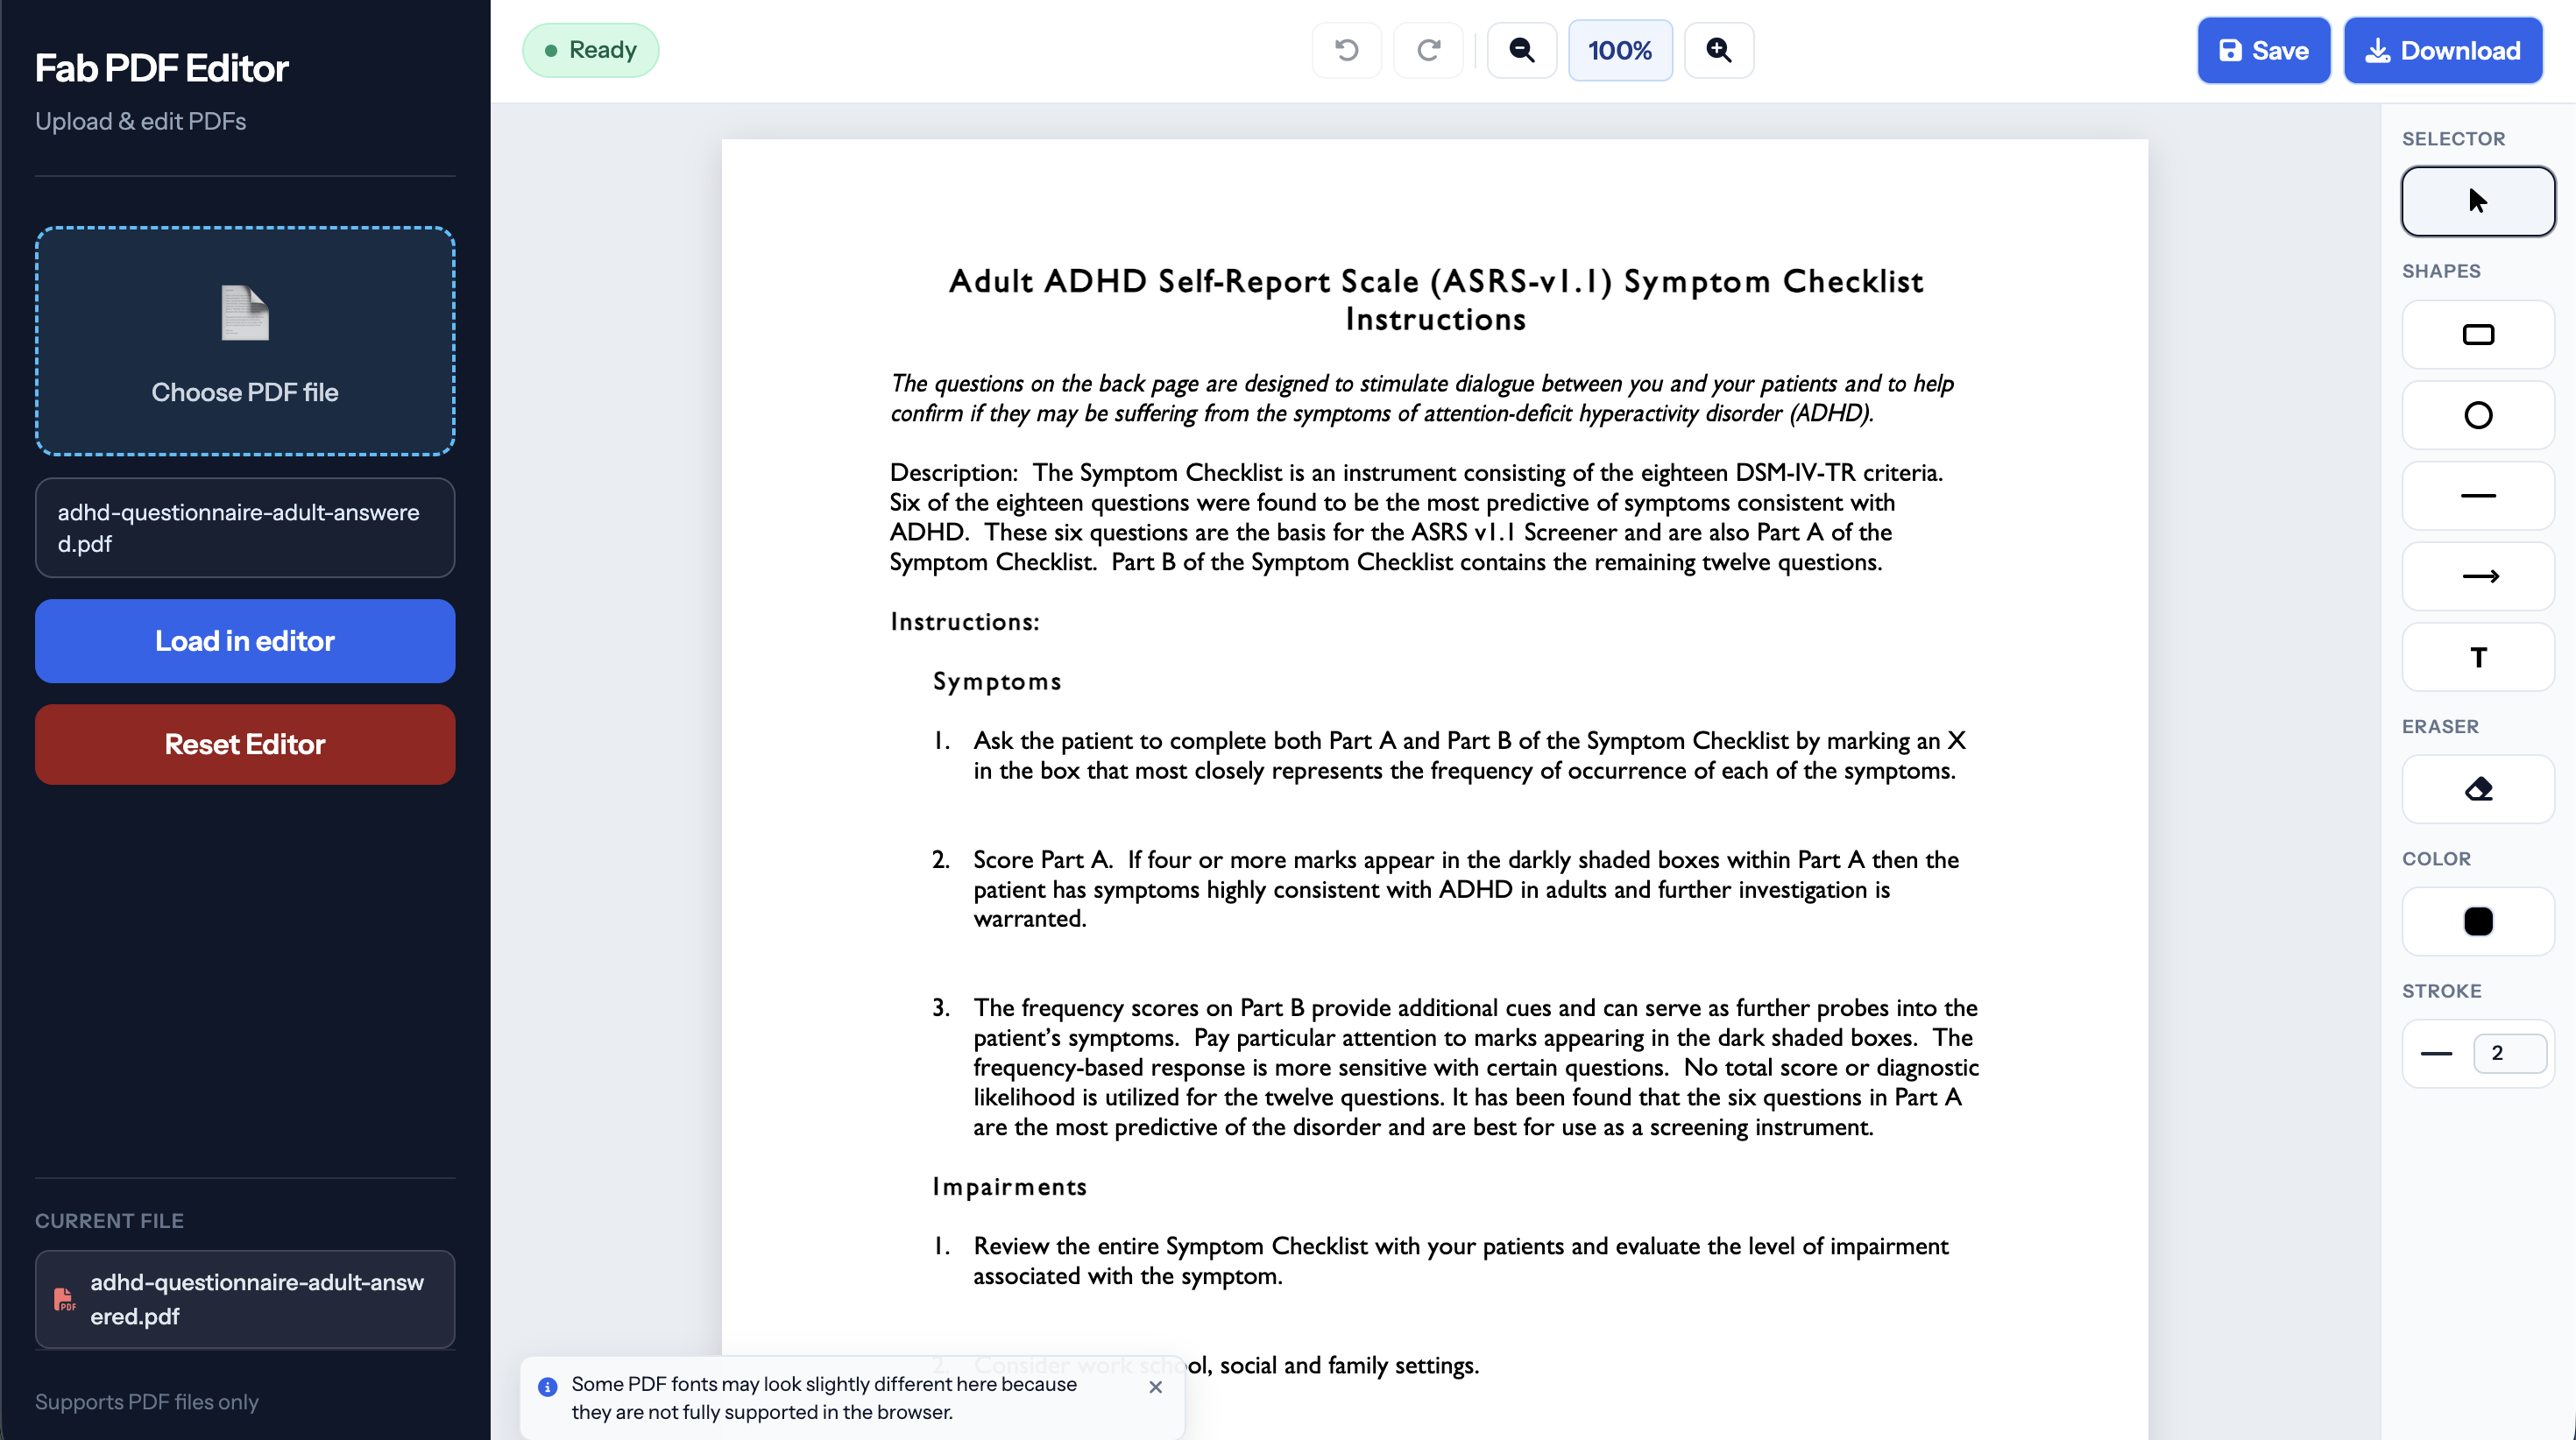Click the 'Description:' paragraph start
Image resolution: width=2576 pixels, height=1440 pixels.
coord(953,472)
